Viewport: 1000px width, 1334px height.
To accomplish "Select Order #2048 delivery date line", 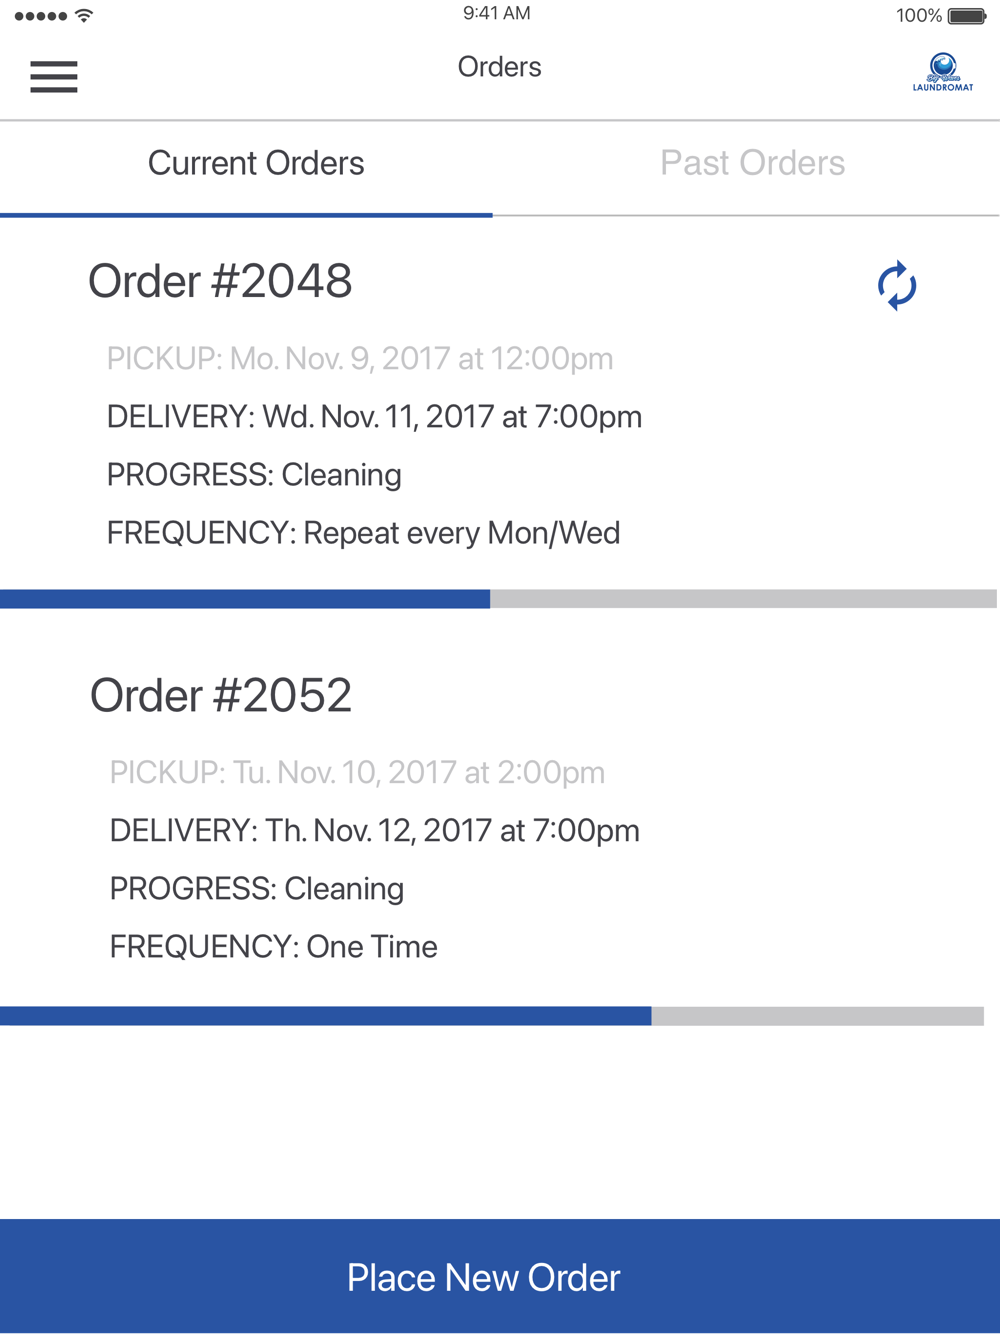I will pyautogui.click(x=374, y=417).
